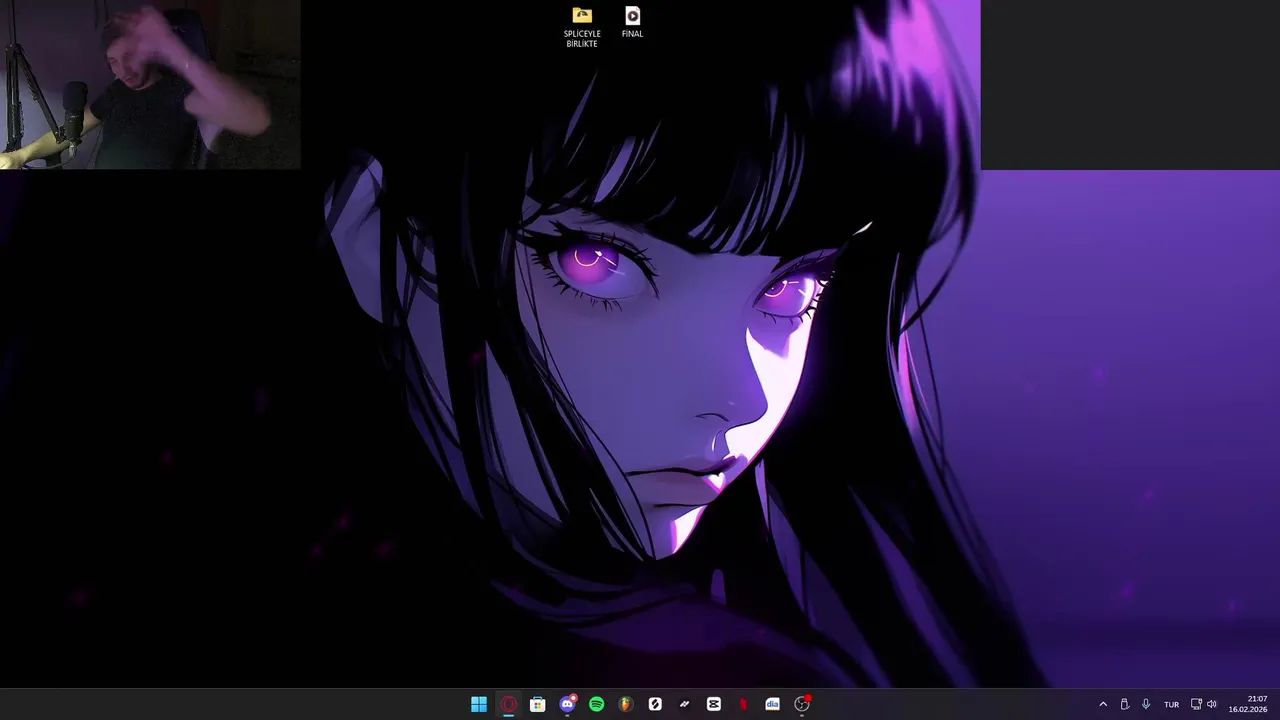Show hidden system tray icons chevron
The width and height of the screenshot is (1280, 720).
click(x=1103, y=704)
